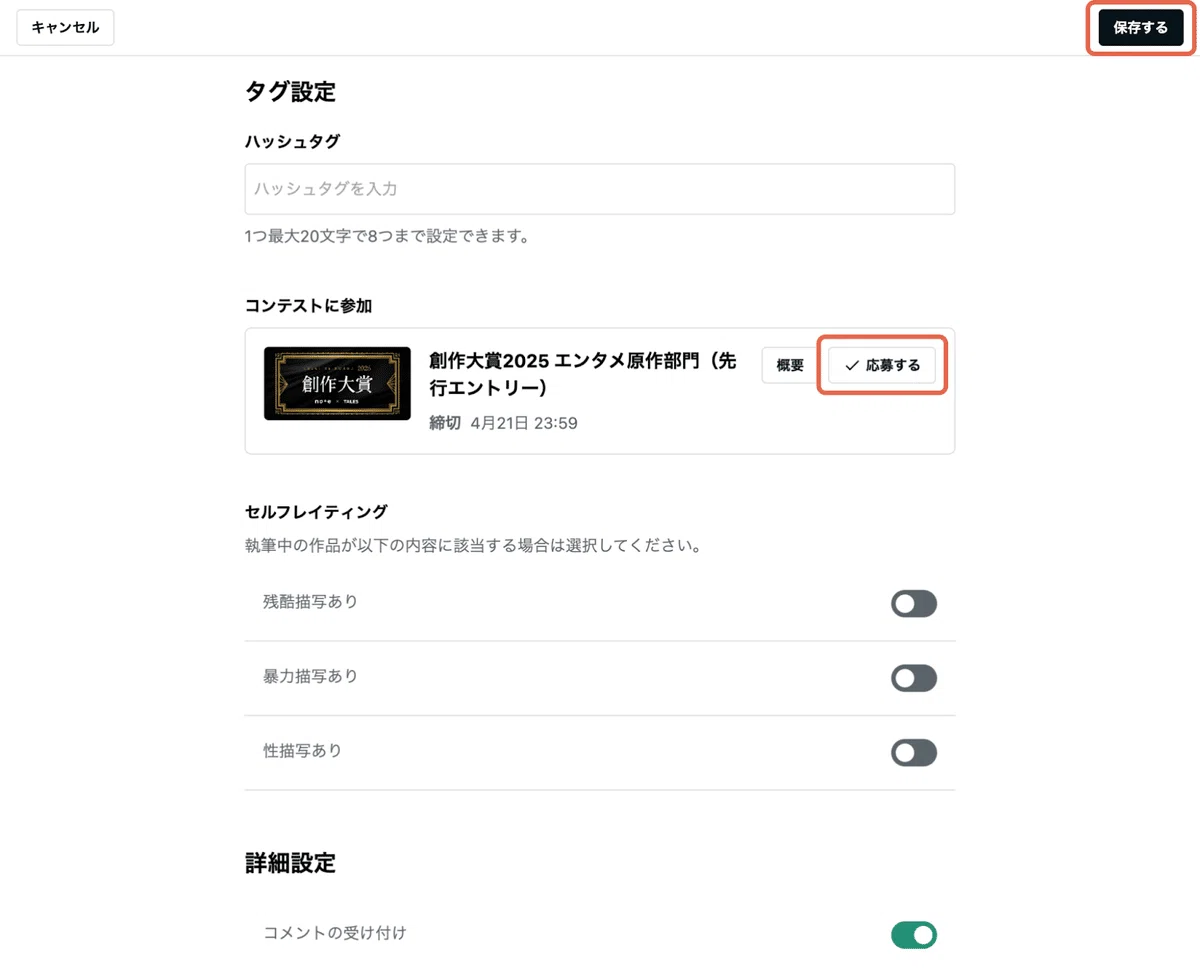The width and height of the screenshot is (1200, 970).
Task: Enable 暴力描写あり toggle
Action: pyautogui.click(x=914, y=678)
